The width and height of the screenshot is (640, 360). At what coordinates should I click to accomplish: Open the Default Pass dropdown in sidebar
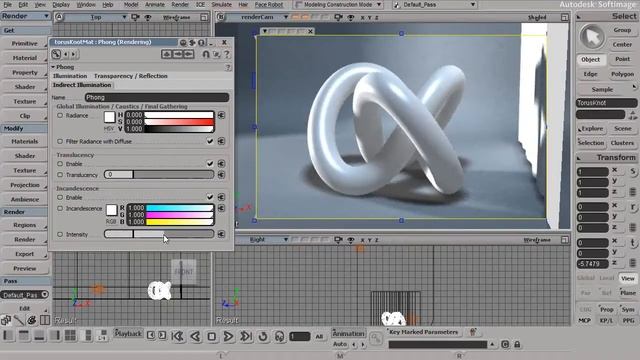[24, 295]
